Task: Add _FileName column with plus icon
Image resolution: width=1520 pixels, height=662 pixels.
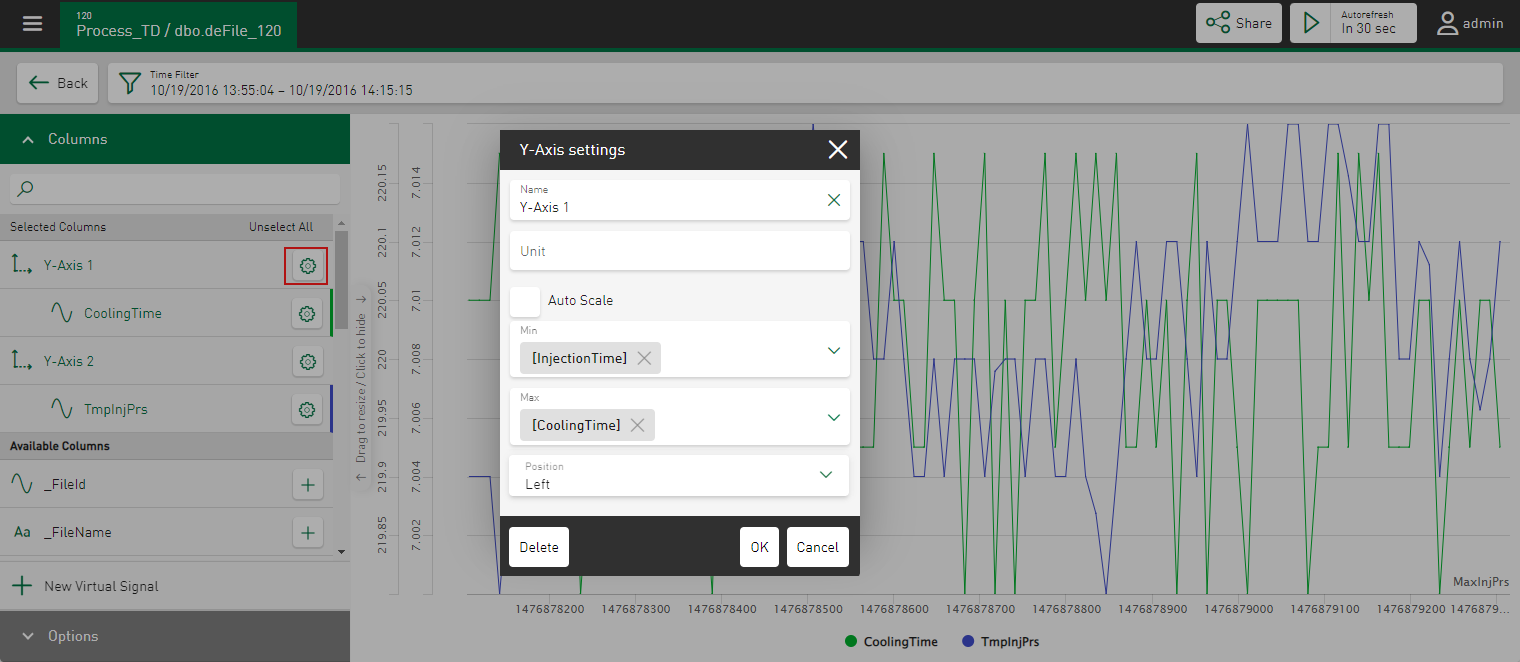Action: (x=307, y=533)
